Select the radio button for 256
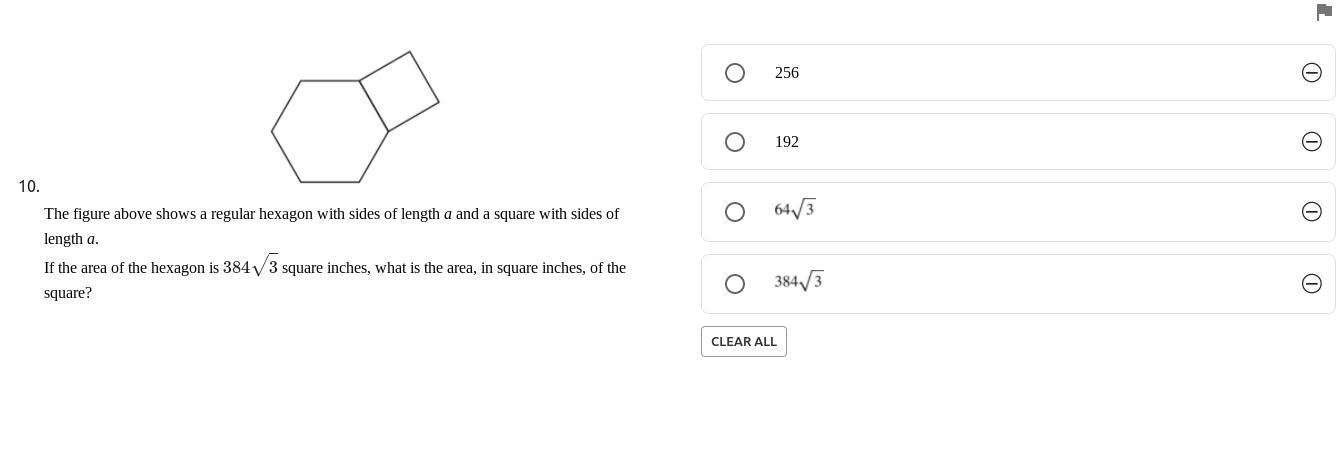The height and width of the screenshot is (456, 1337). [735, 73]
